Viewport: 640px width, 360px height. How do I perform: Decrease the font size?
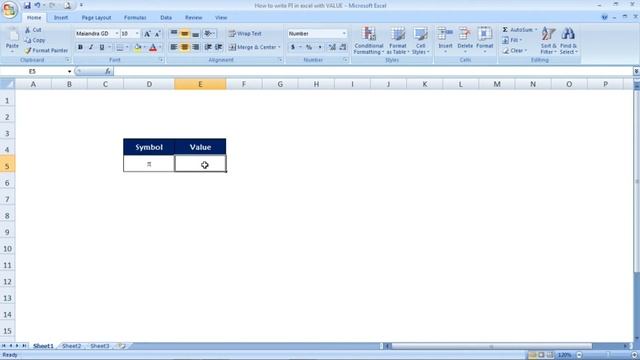coord(158,34)
